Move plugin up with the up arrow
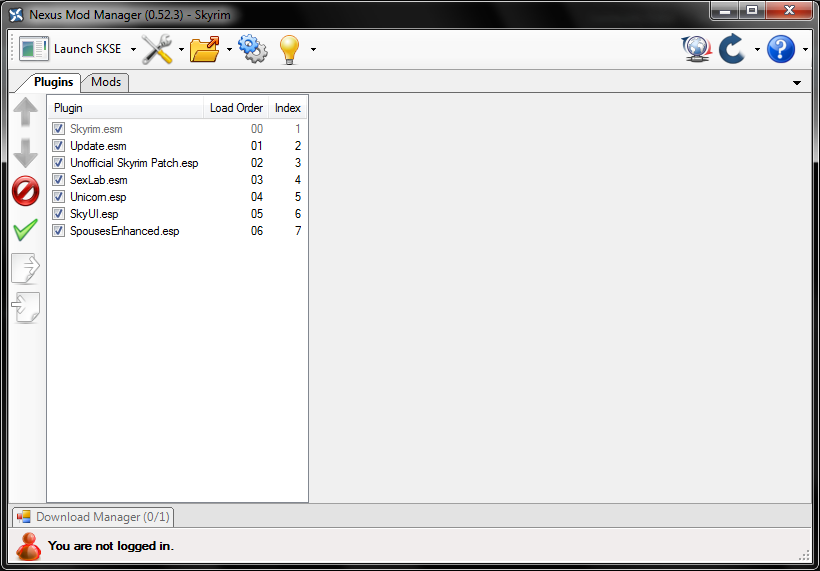 coord(26,112)
